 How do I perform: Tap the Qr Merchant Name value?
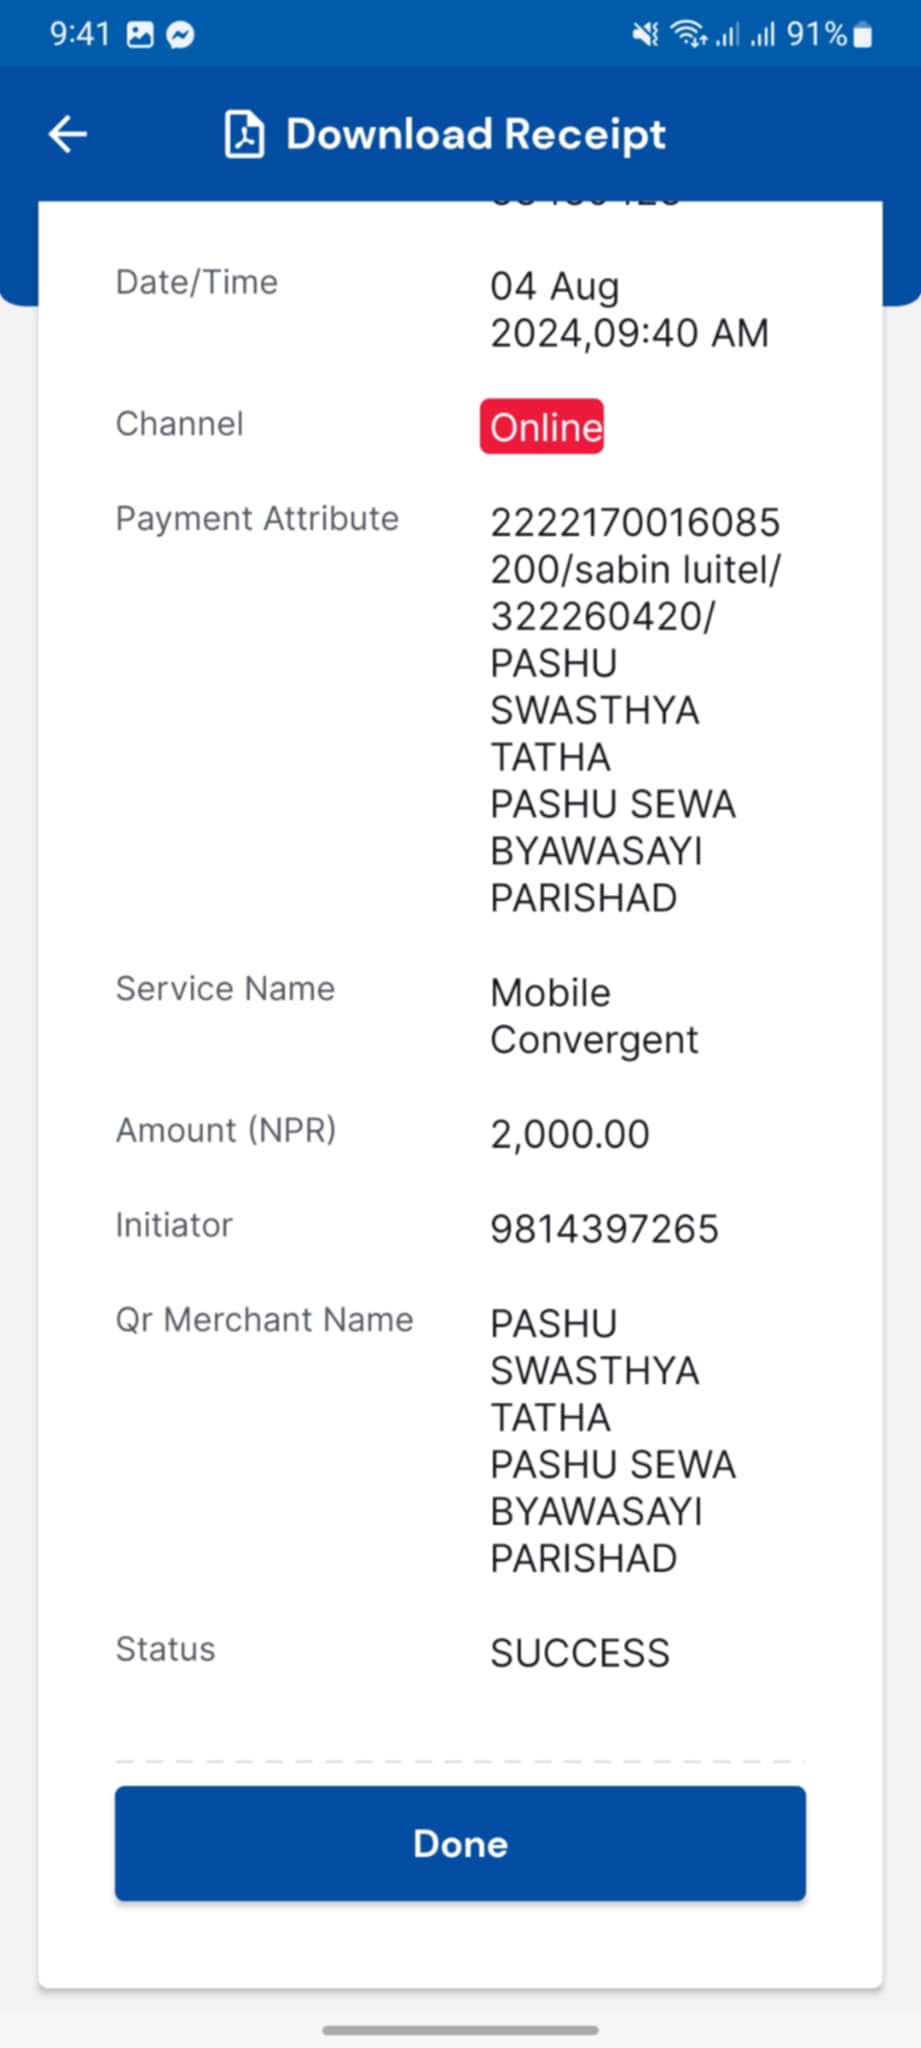(613, 1441)
